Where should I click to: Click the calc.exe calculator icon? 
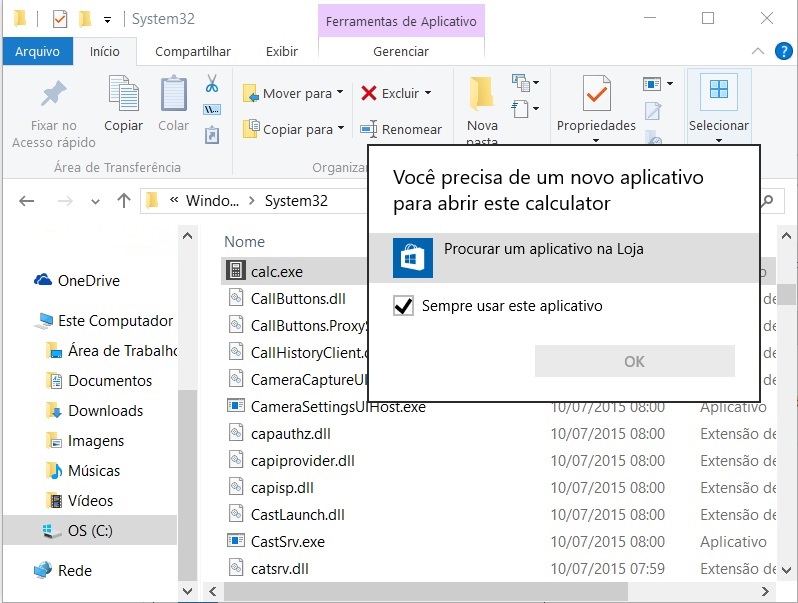[236, 270]
